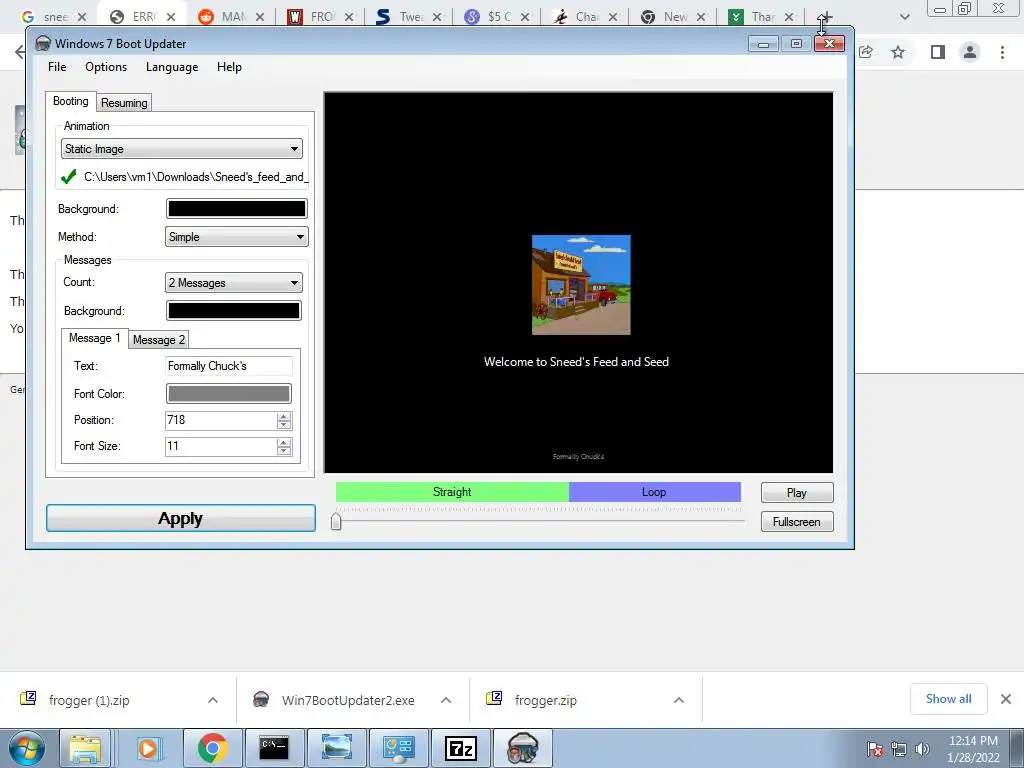
Task: Open Chrome from the taskbar
Action: [212, 748]
